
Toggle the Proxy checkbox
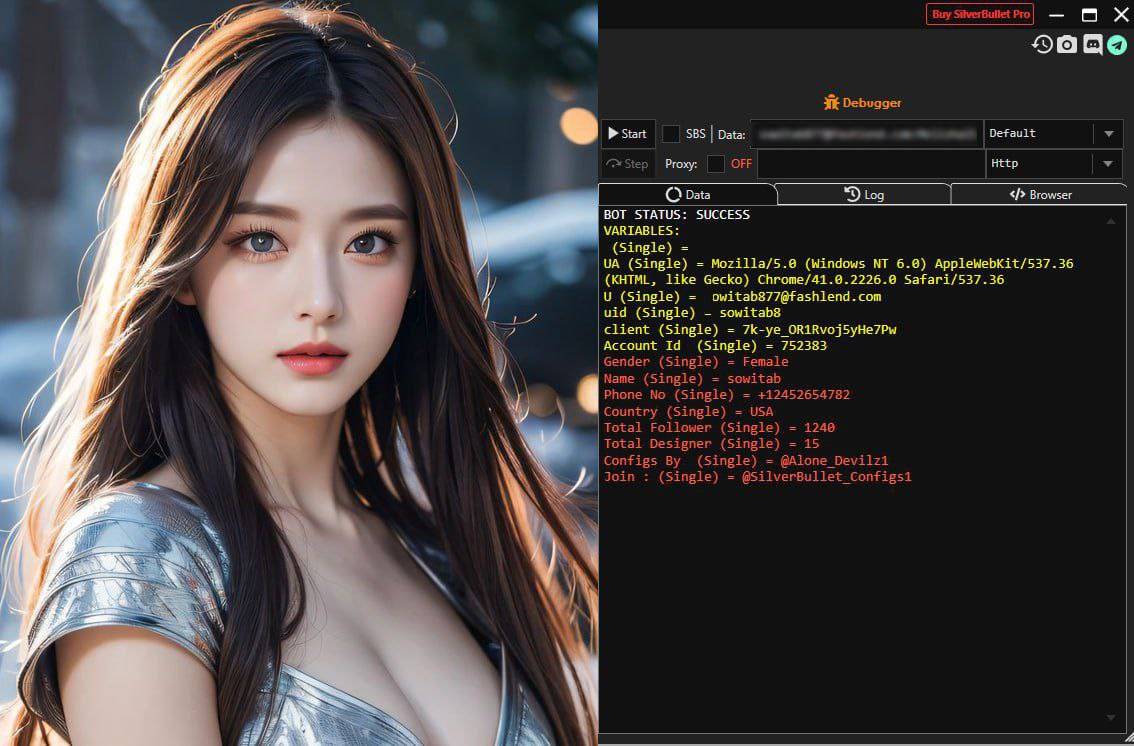pos(716,164)
